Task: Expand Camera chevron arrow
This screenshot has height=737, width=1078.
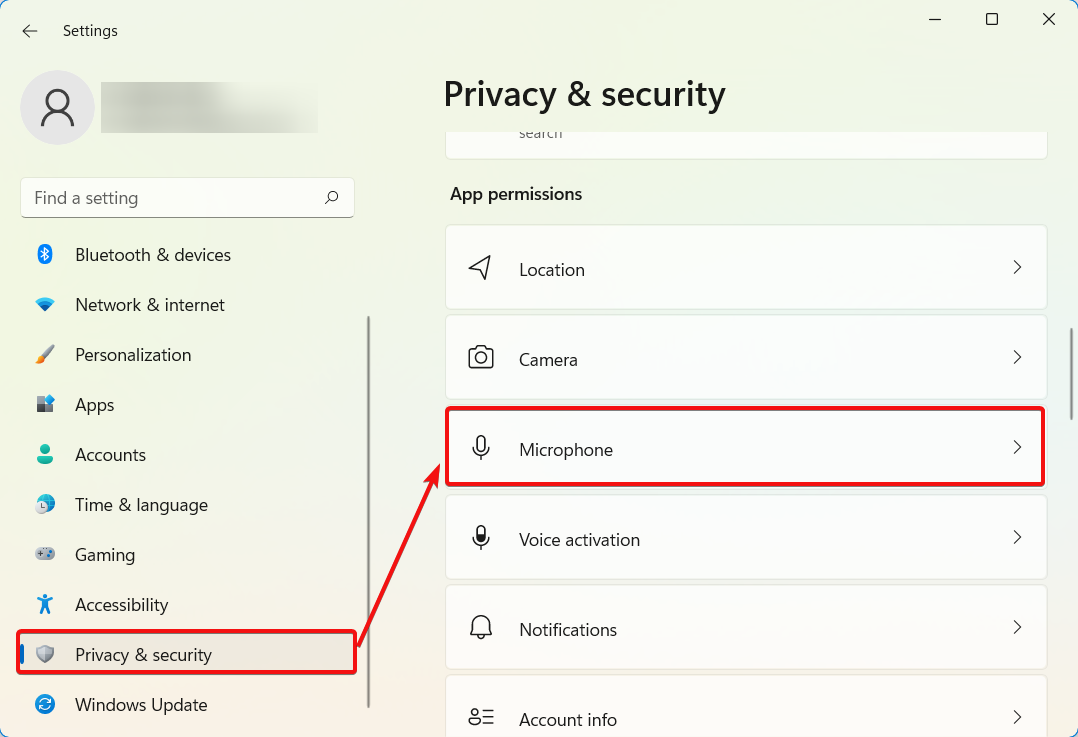Action: tap(1017, 358)
